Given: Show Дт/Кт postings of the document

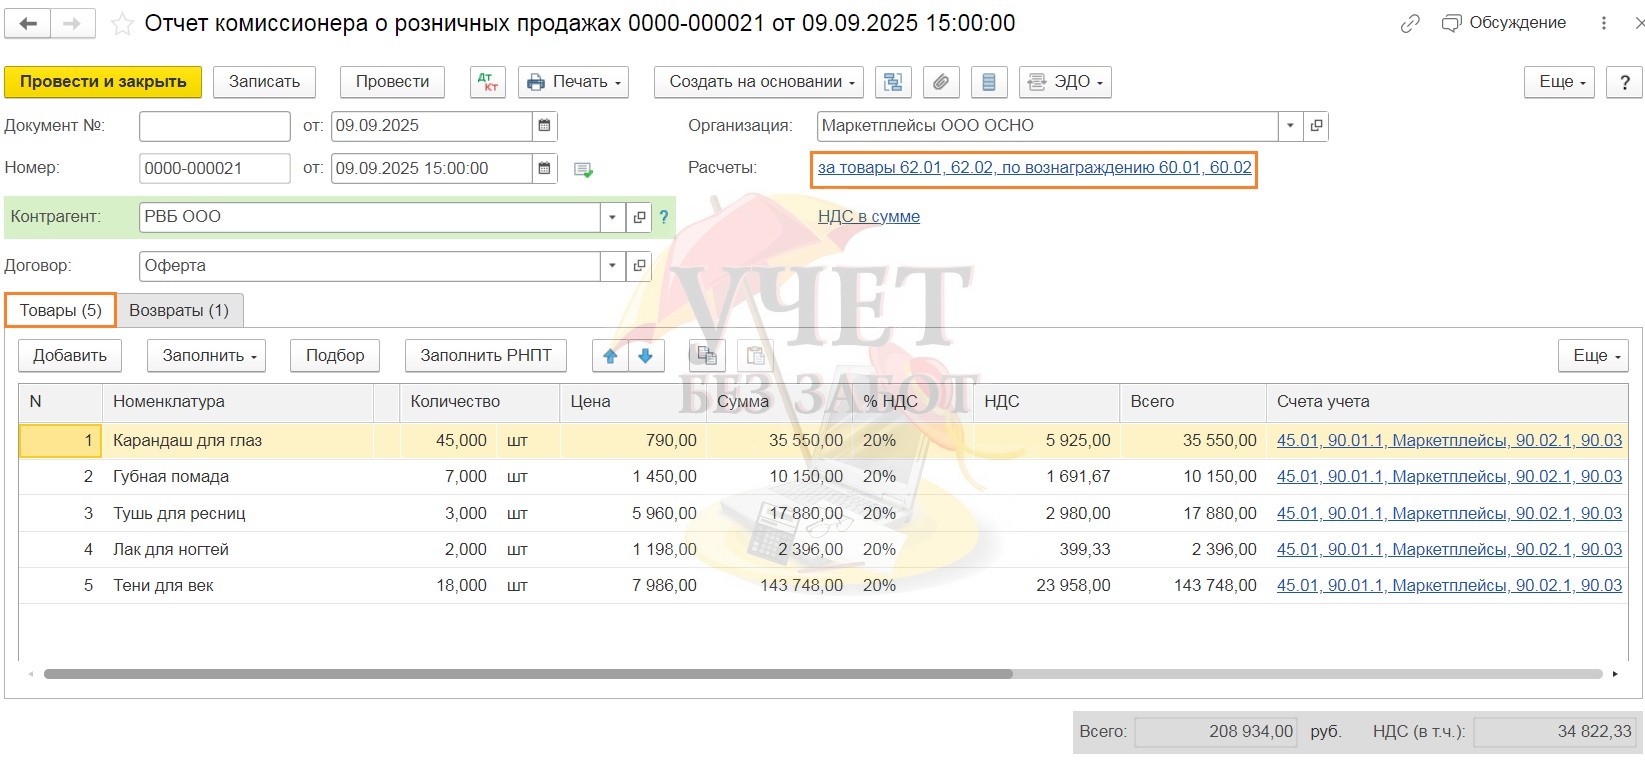Looking at the screenshot, I should (x=488, y=82).
